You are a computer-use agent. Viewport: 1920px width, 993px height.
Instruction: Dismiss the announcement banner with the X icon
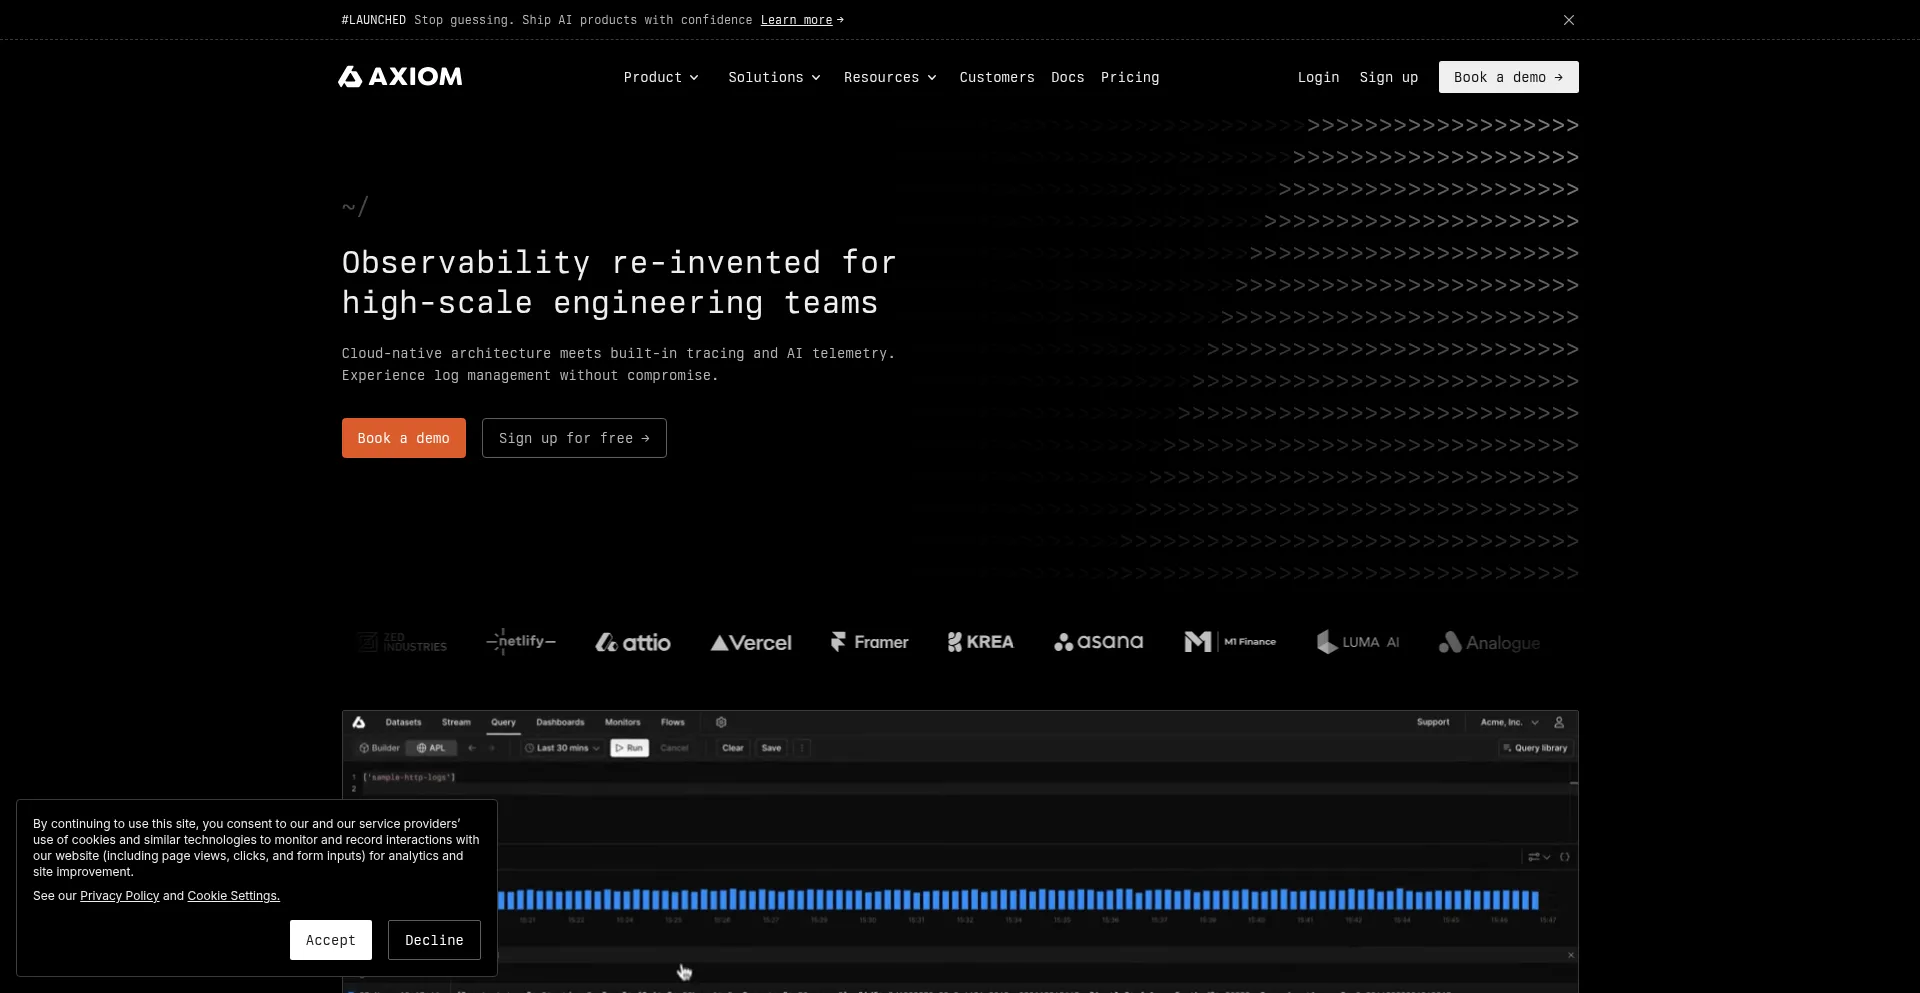point(1569,20)
